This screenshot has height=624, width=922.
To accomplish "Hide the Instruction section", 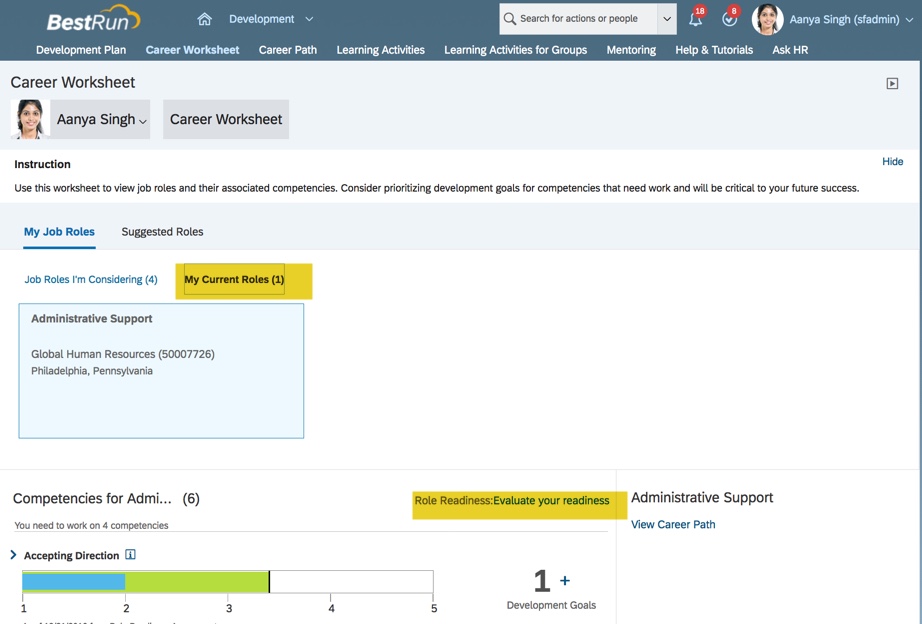I will click(892, 162).
